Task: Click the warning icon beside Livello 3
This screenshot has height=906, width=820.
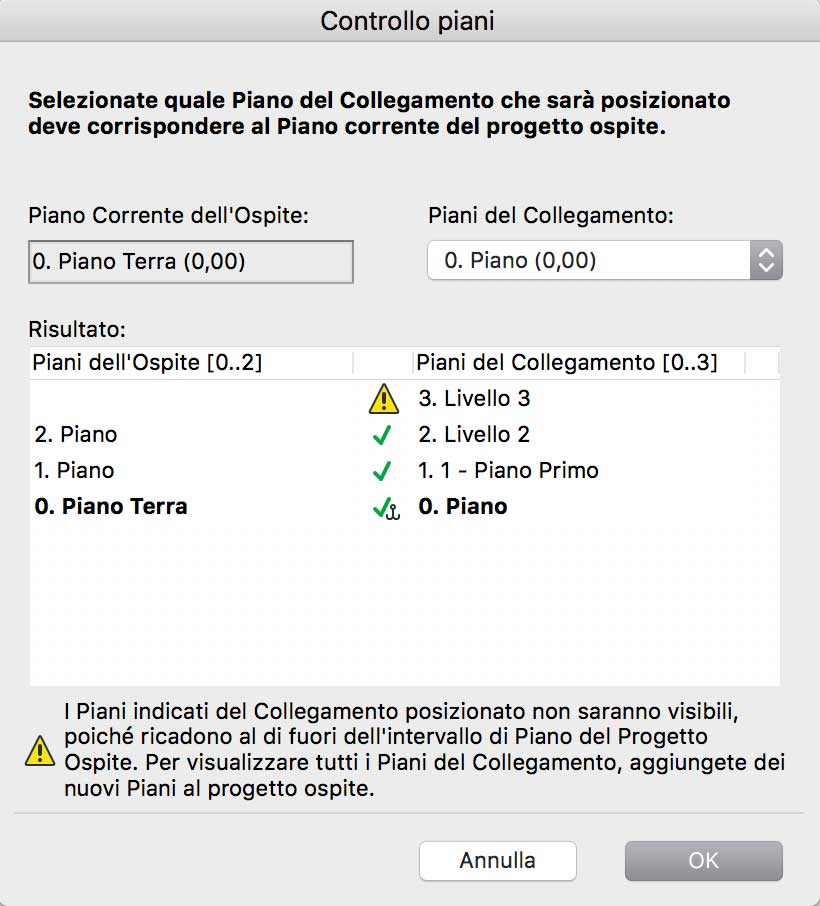Action: point(383,400)
